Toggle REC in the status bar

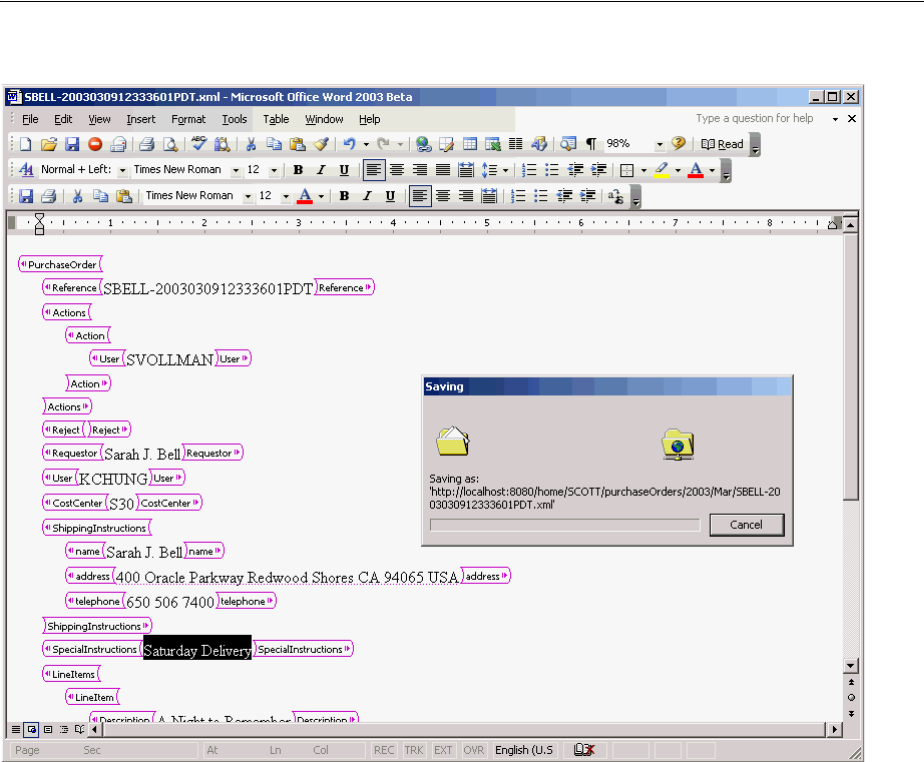pos(384,750)
